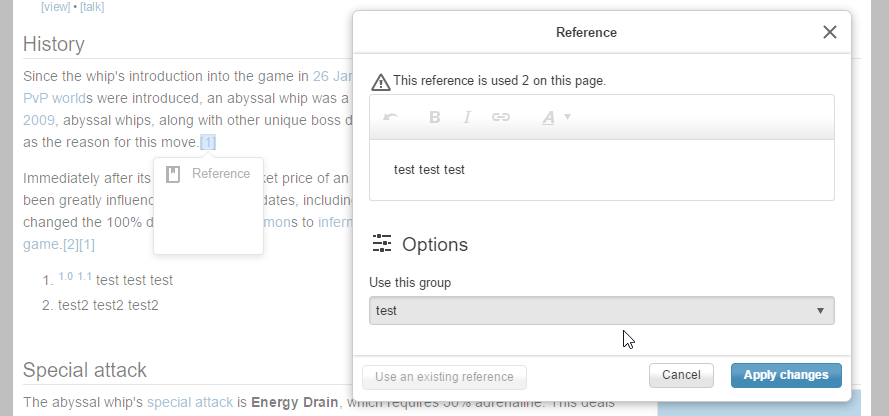Insert a link using the chain icon
This screenshot has width=889, height=416.
(501, 117)
